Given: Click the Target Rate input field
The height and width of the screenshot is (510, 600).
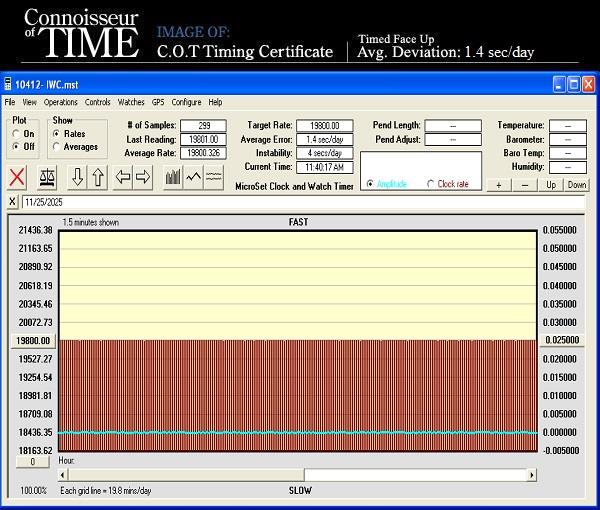Looking at the screenshot, I should (x=324, y=125).
